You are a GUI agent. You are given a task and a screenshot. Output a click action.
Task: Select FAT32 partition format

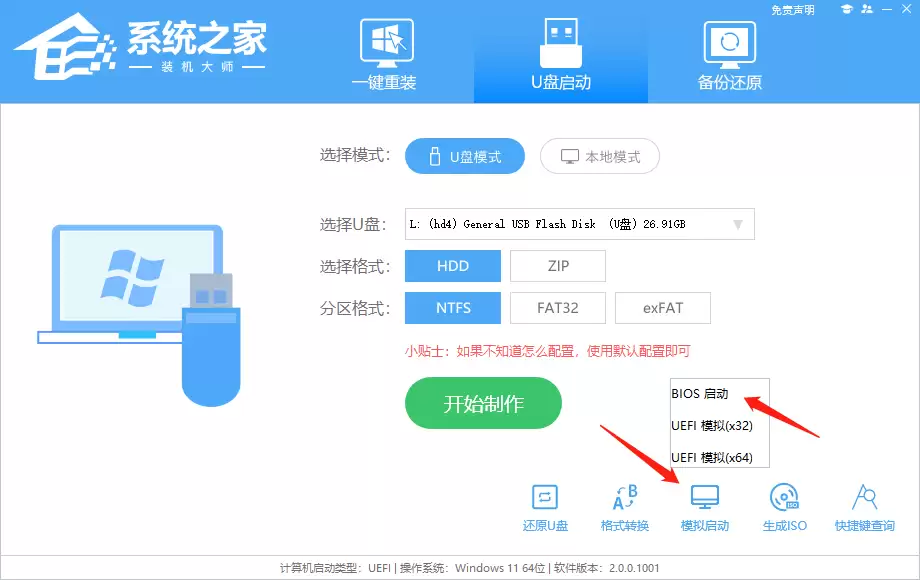(x=558, y=308)
